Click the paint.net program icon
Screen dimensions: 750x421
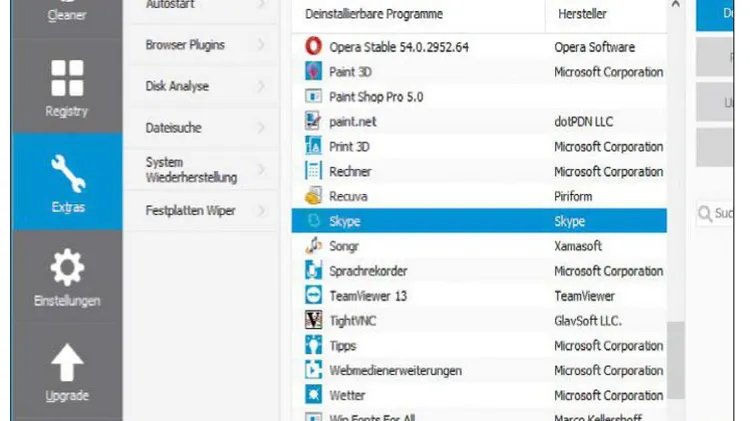click(313, 121)
